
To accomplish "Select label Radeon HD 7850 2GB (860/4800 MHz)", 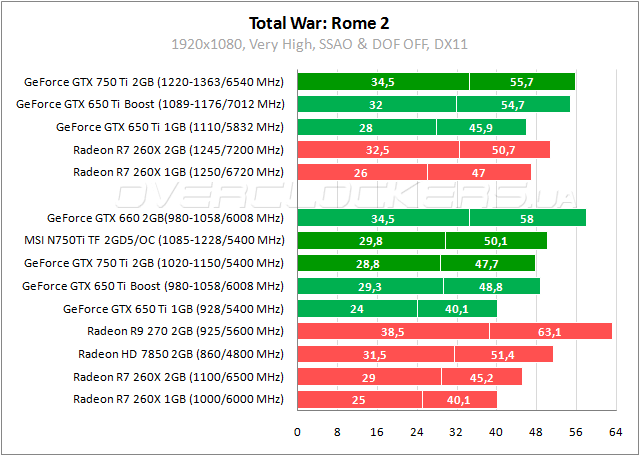I will (181, 354).
